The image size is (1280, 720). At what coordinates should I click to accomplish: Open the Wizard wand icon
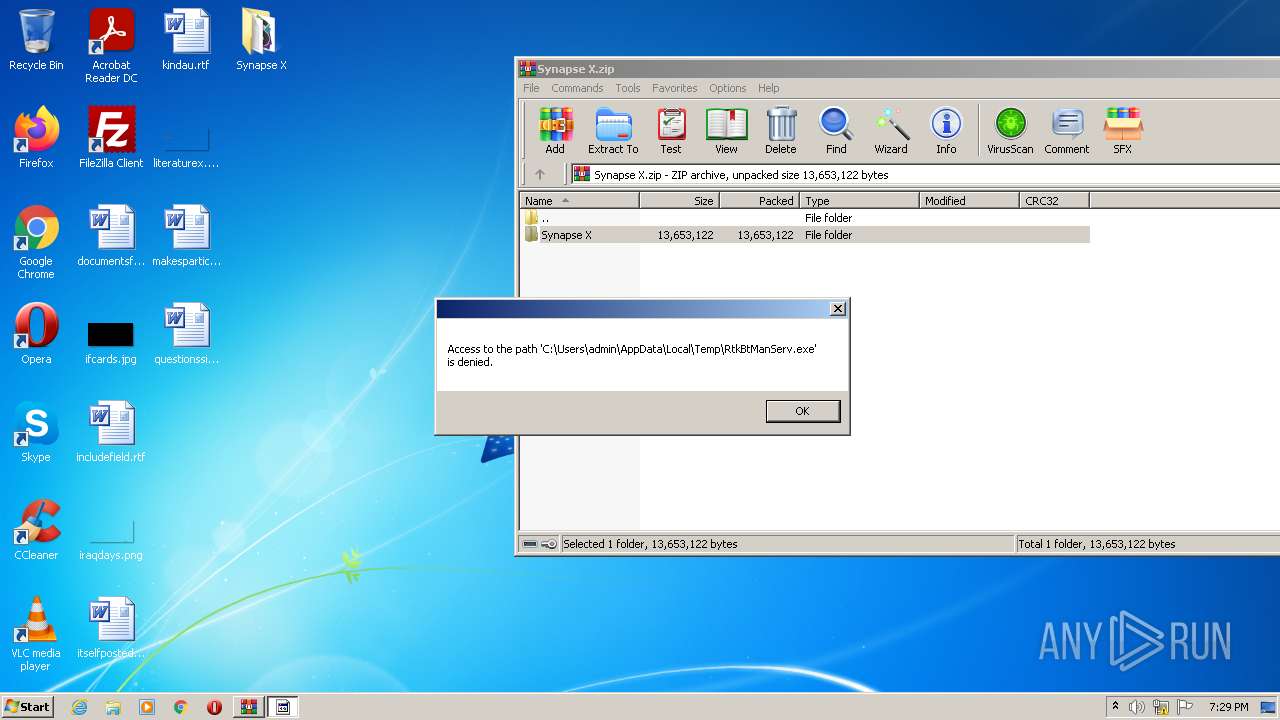click(x=891, y=131)
